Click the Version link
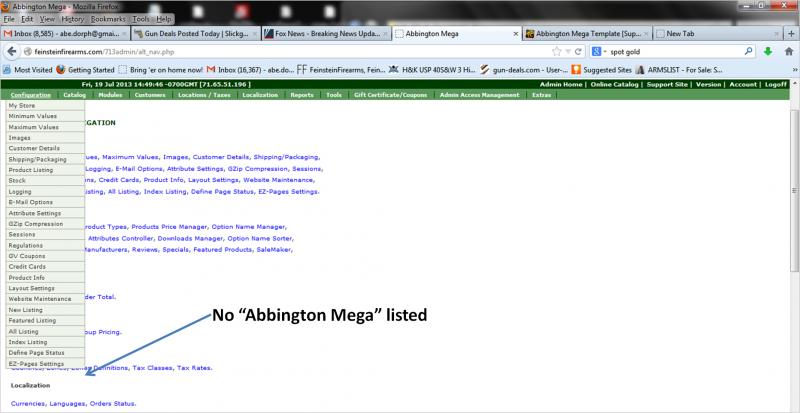The width and height of the screenshot is (800, 413). coord(708,84)
